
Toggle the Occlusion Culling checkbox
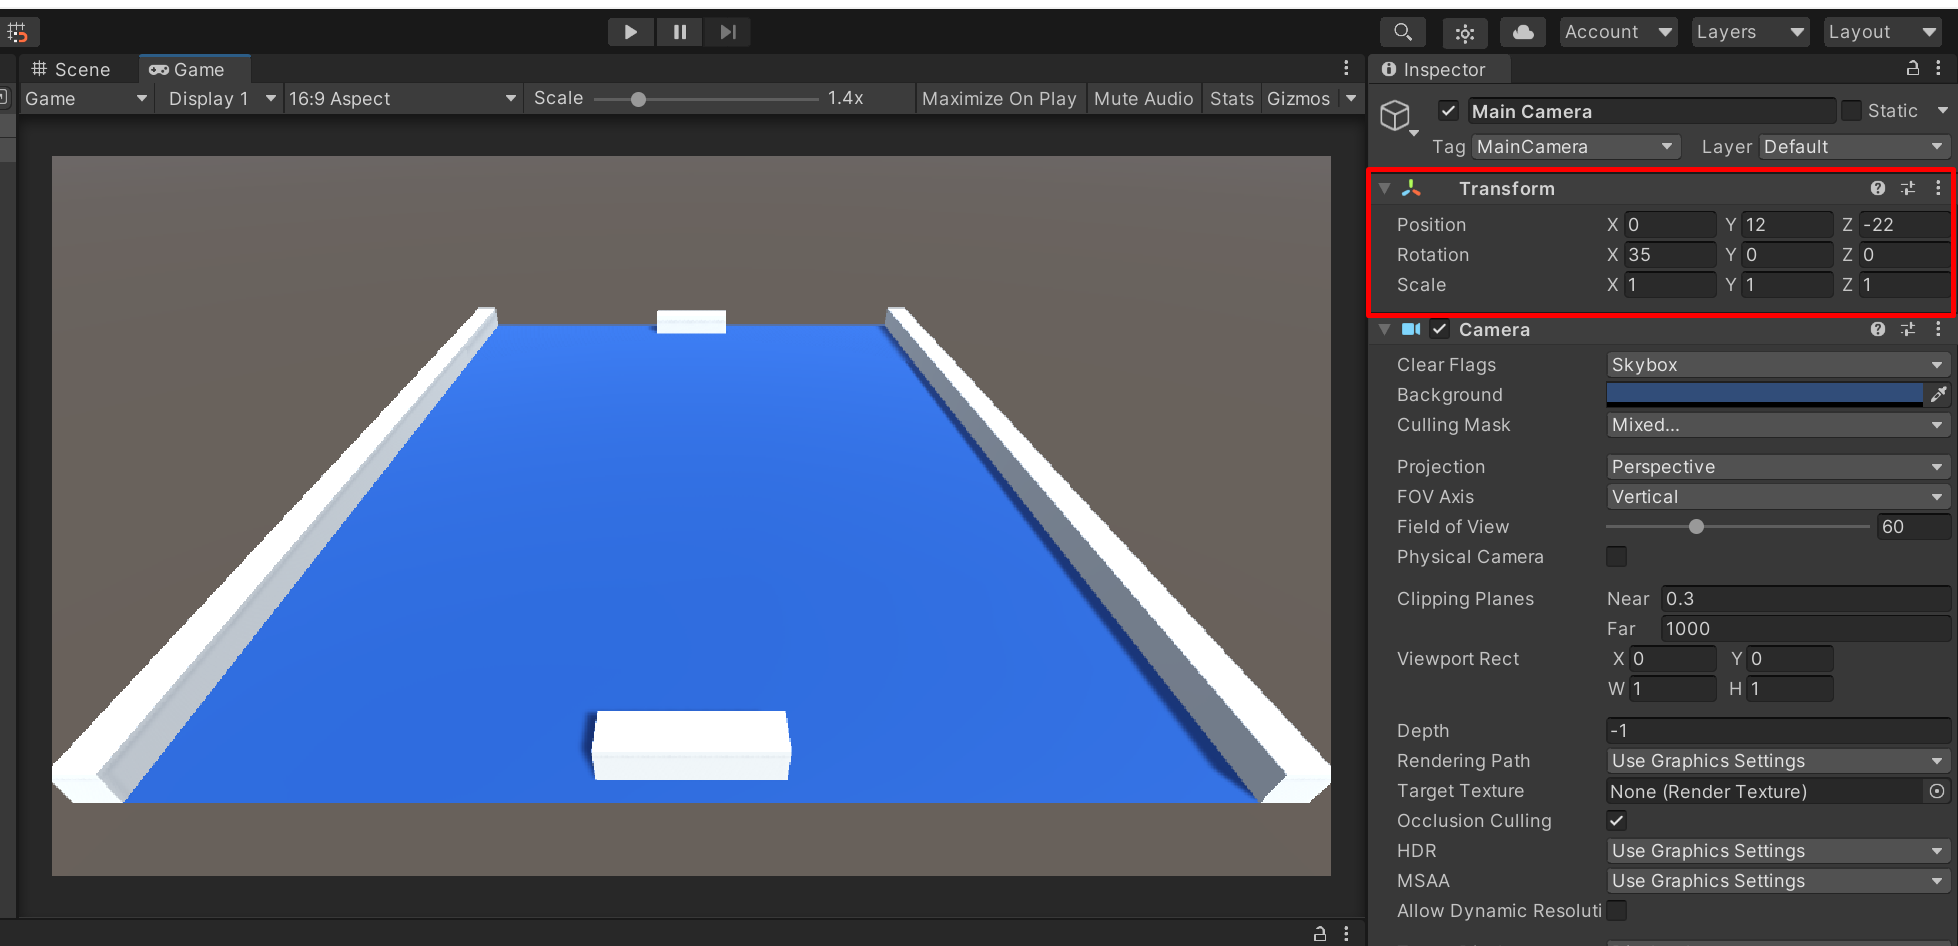pos(1616,820)
